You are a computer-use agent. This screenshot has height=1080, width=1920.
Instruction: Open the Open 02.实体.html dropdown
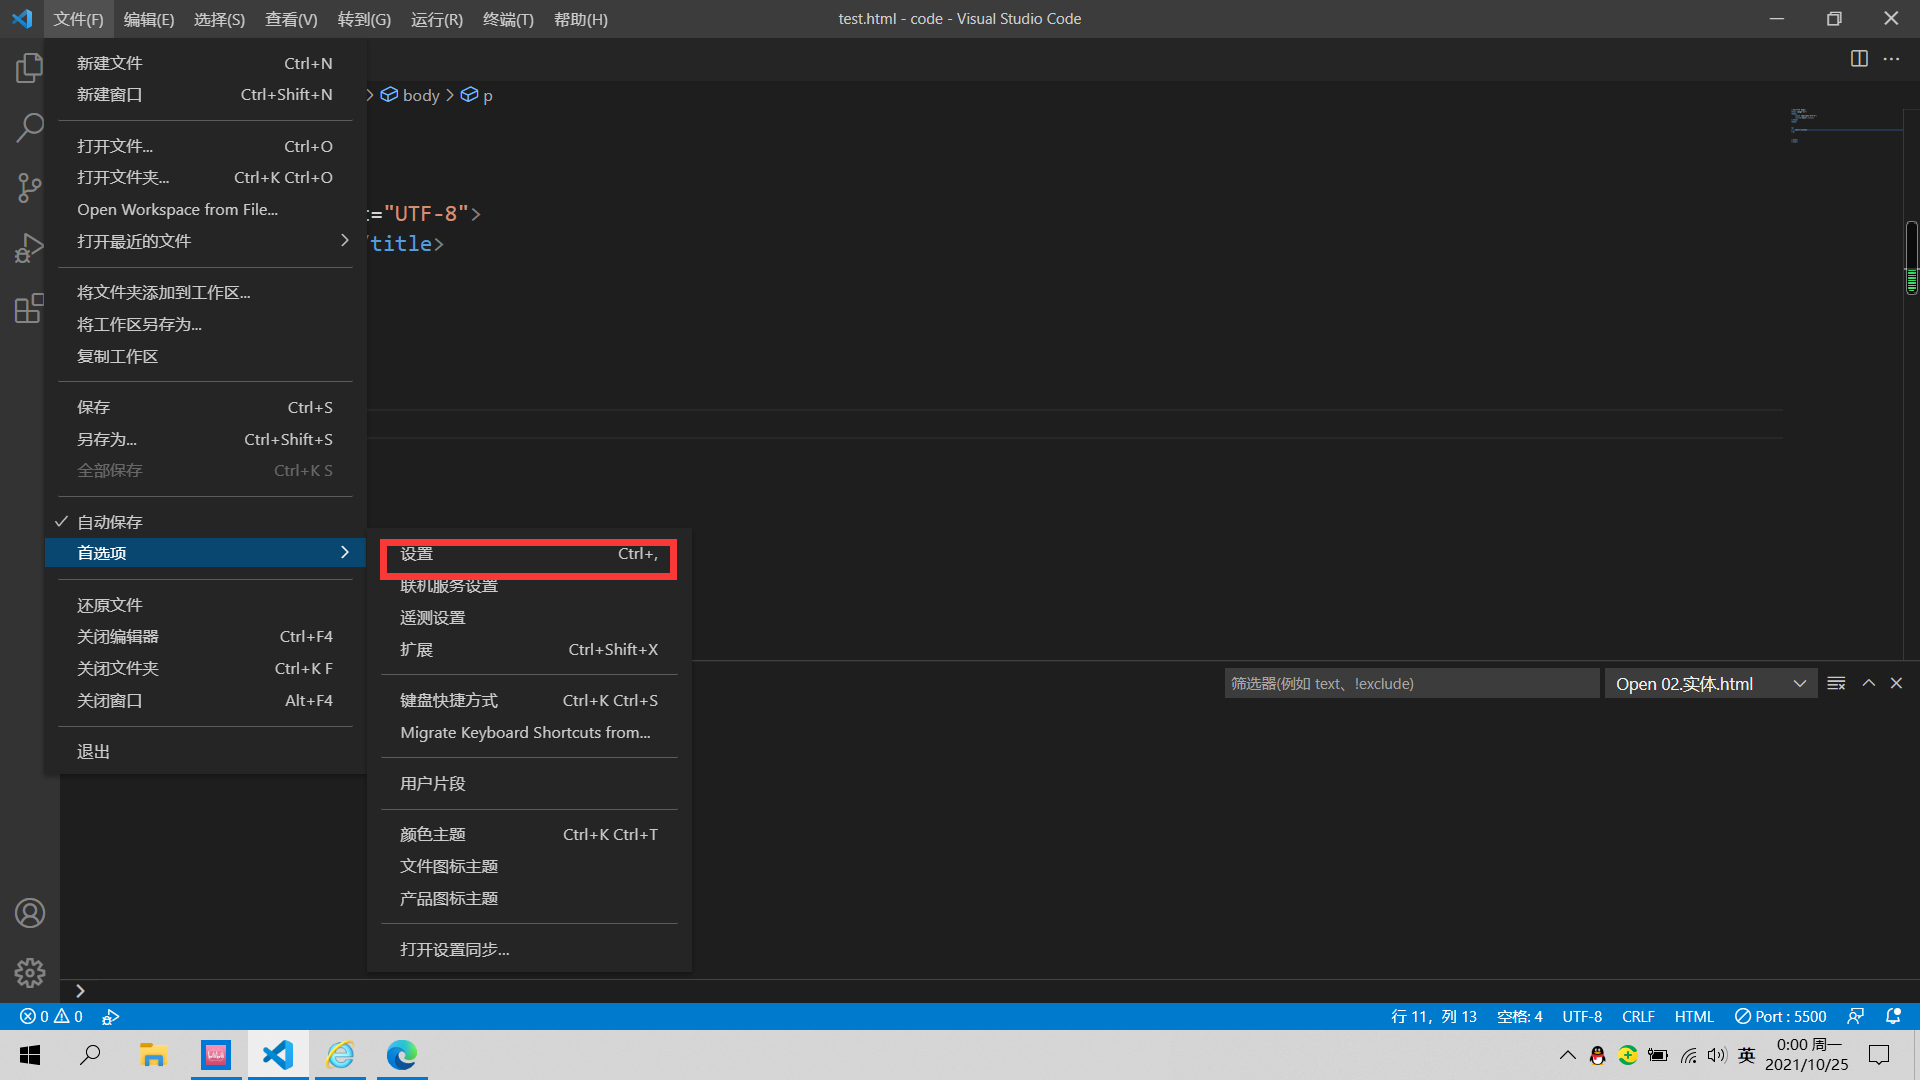tap(1710, 683)
